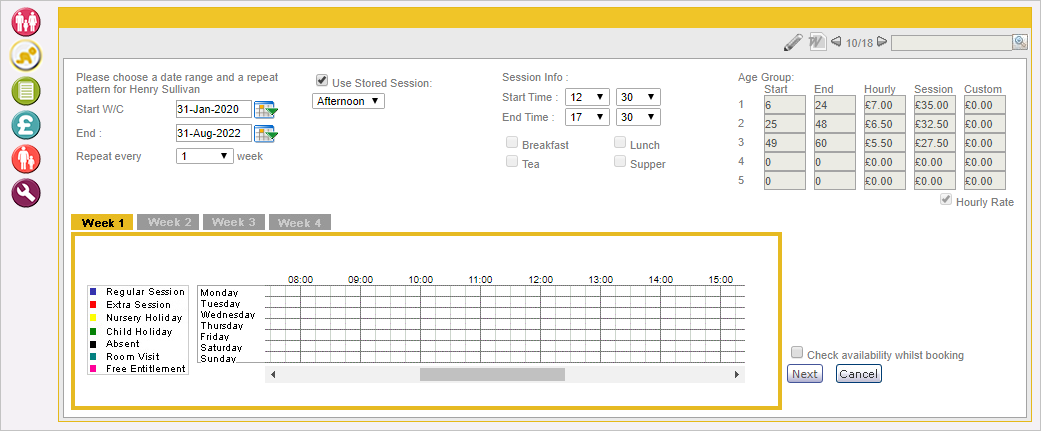Click age group 2 Start 25 field
This screenshot has height=431, width=1041.
785,124
